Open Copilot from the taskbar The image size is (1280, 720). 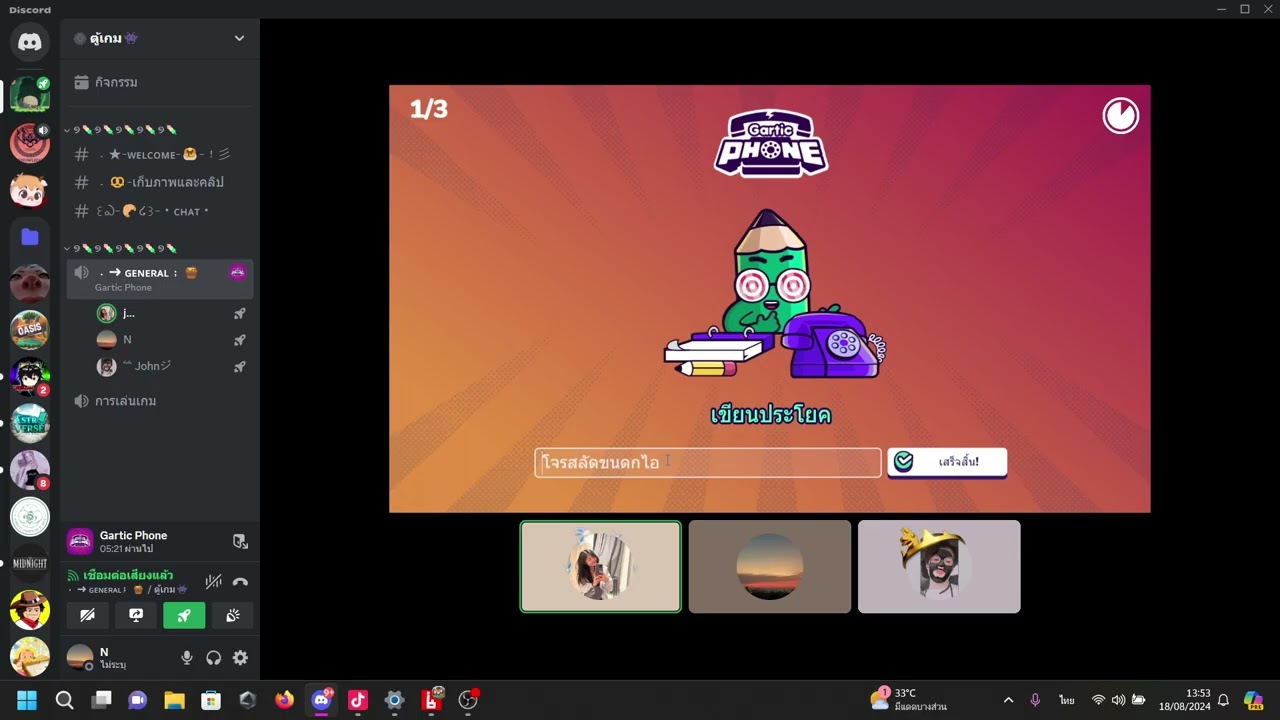(x=1254, y=700)
